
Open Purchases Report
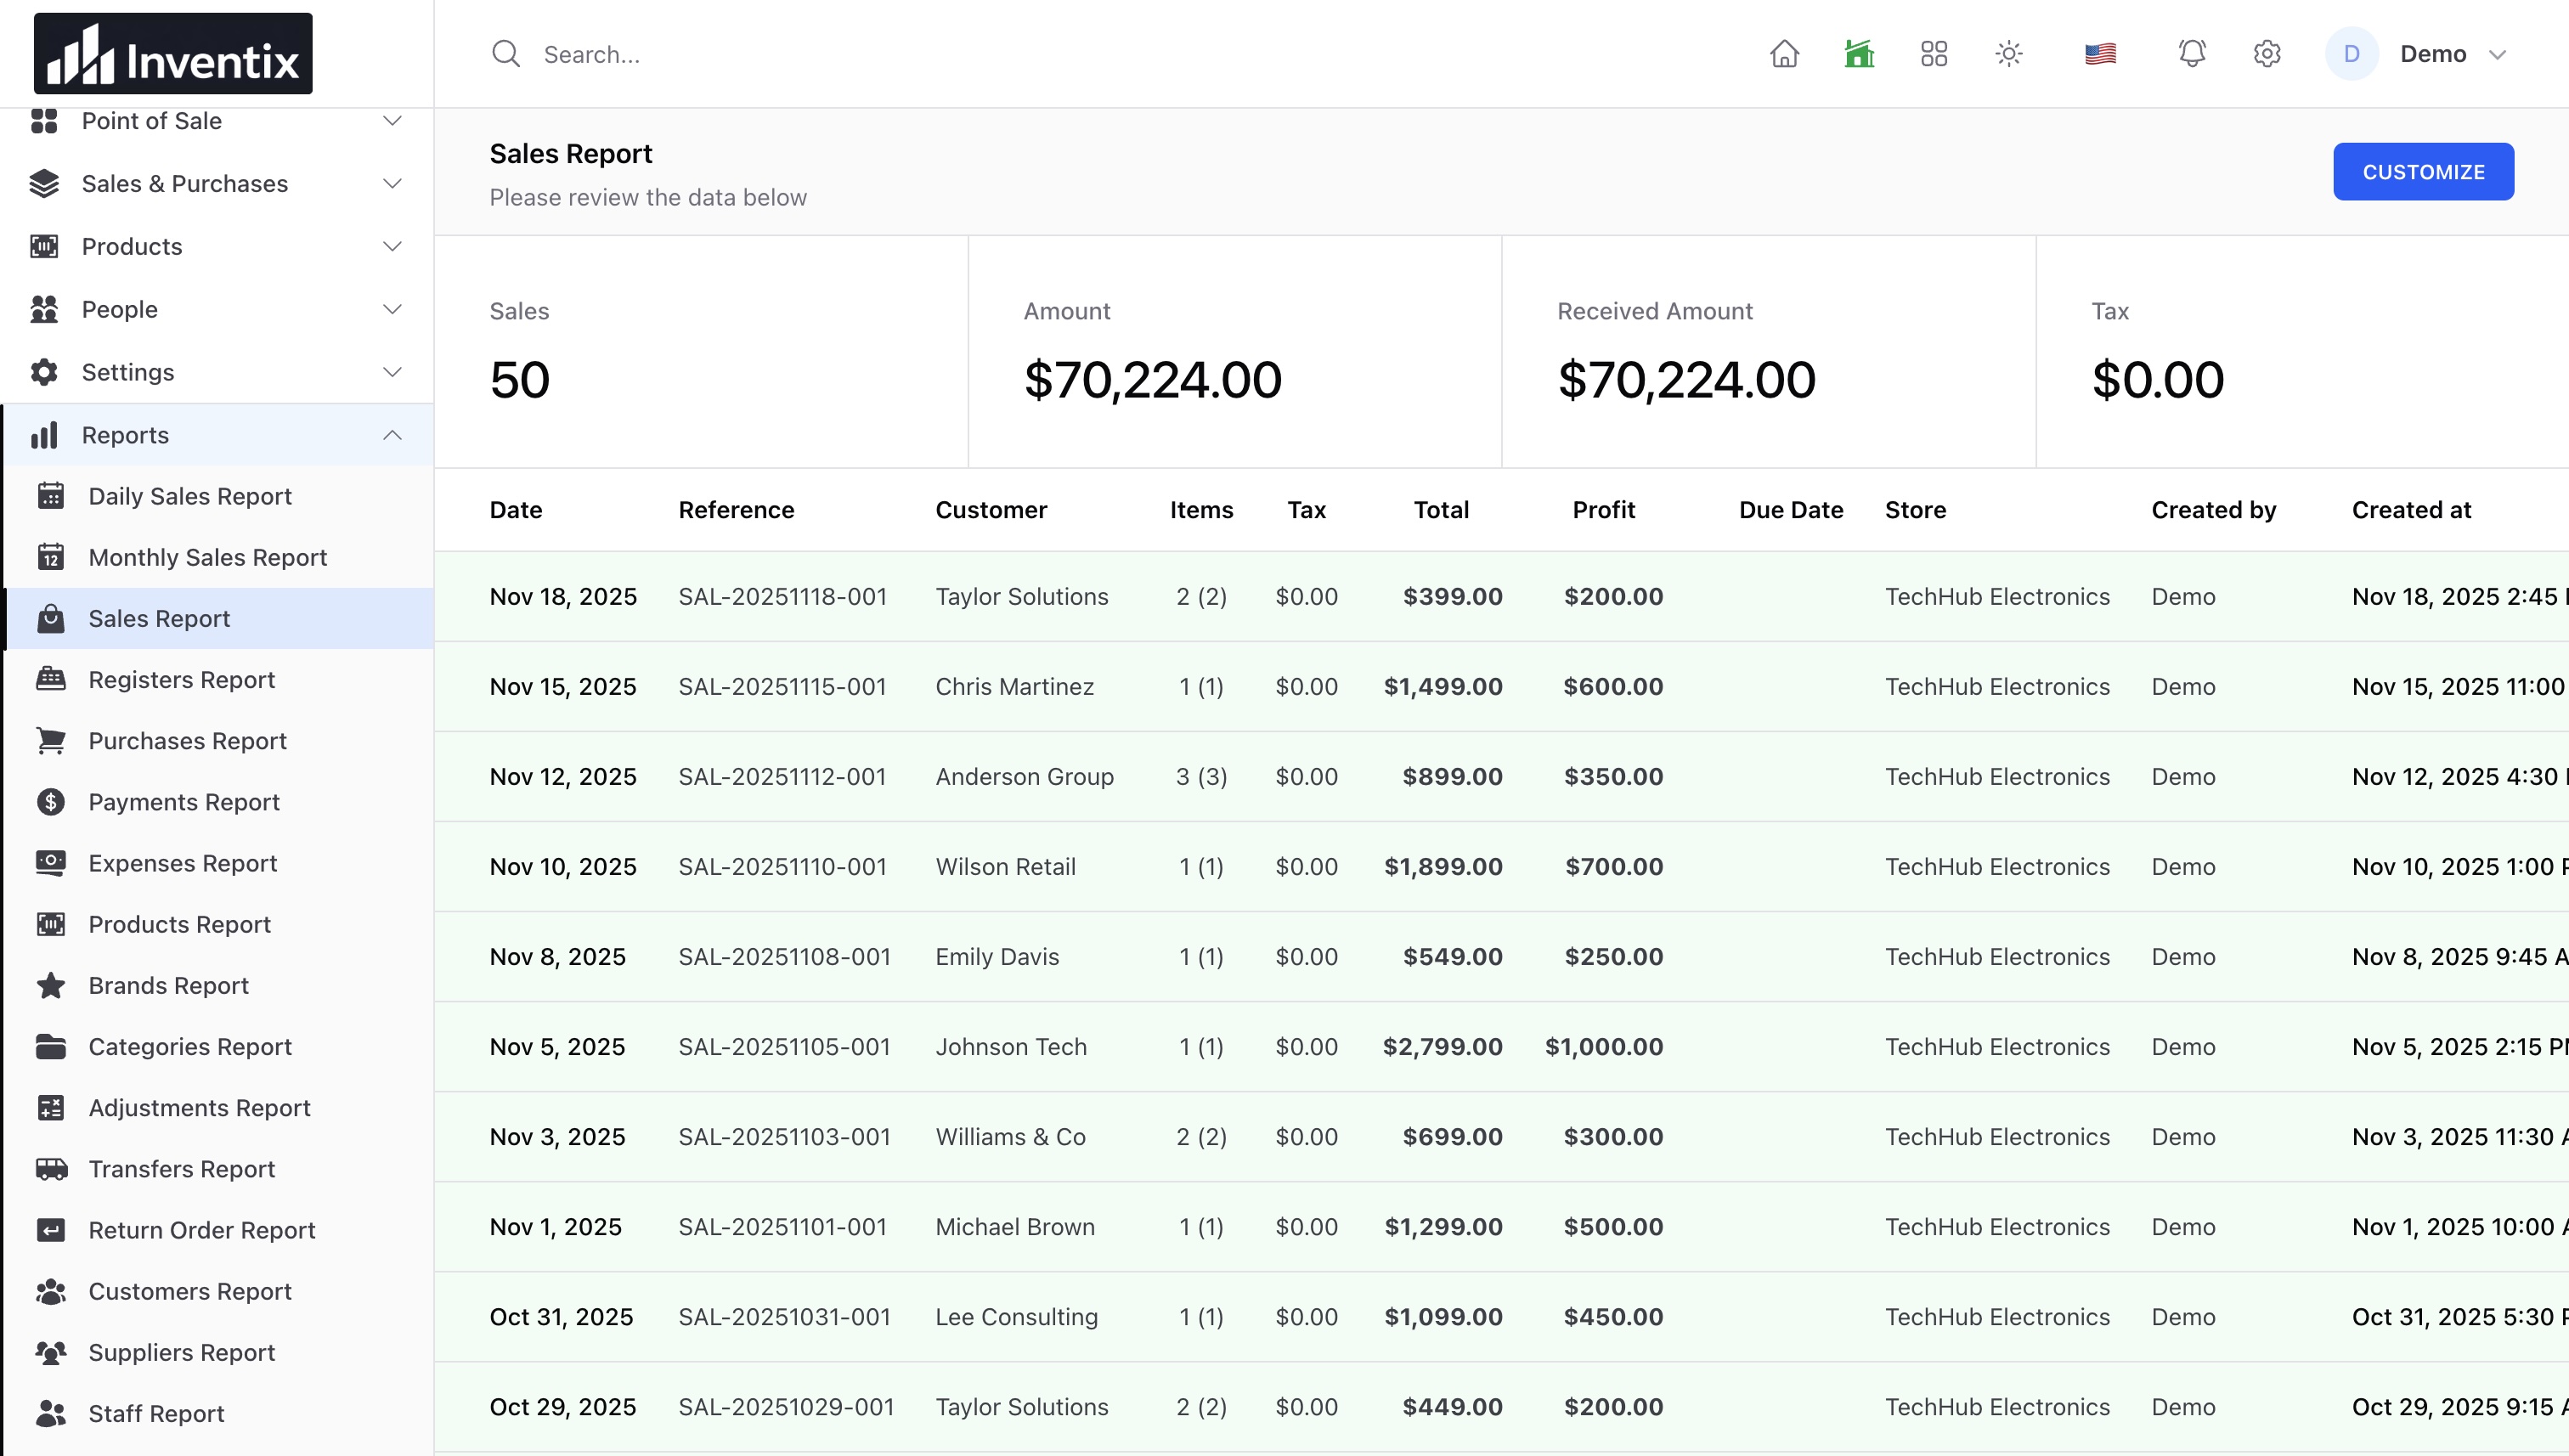pyautogui.click(x=219, y=741)
